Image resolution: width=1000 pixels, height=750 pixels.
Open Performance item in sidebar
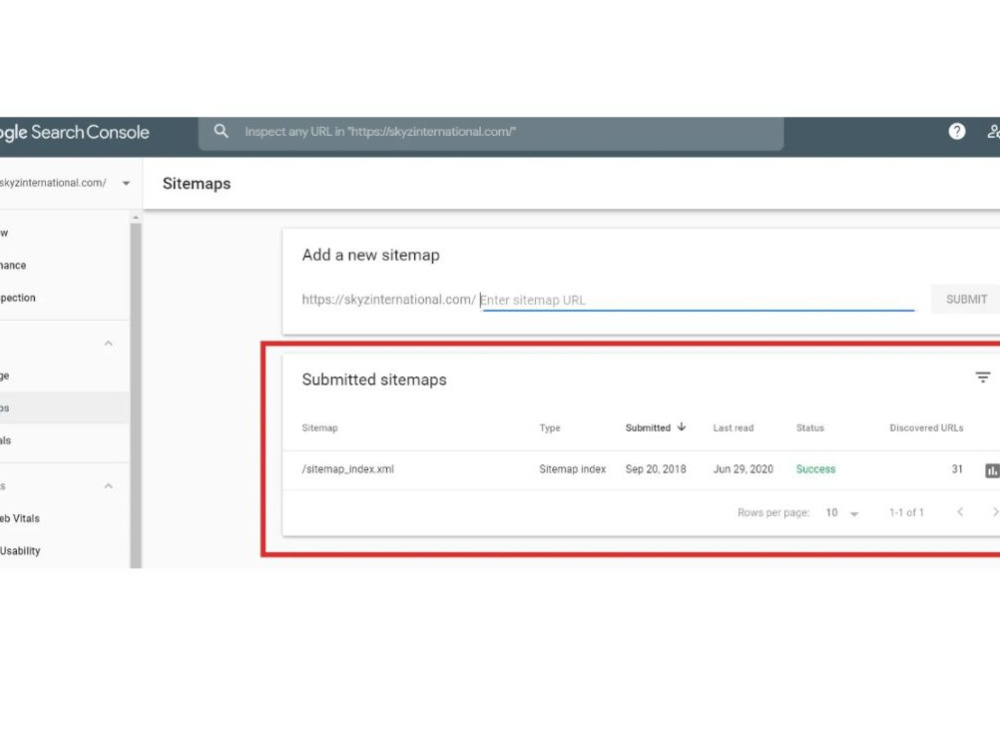click(x=64, y=265)
